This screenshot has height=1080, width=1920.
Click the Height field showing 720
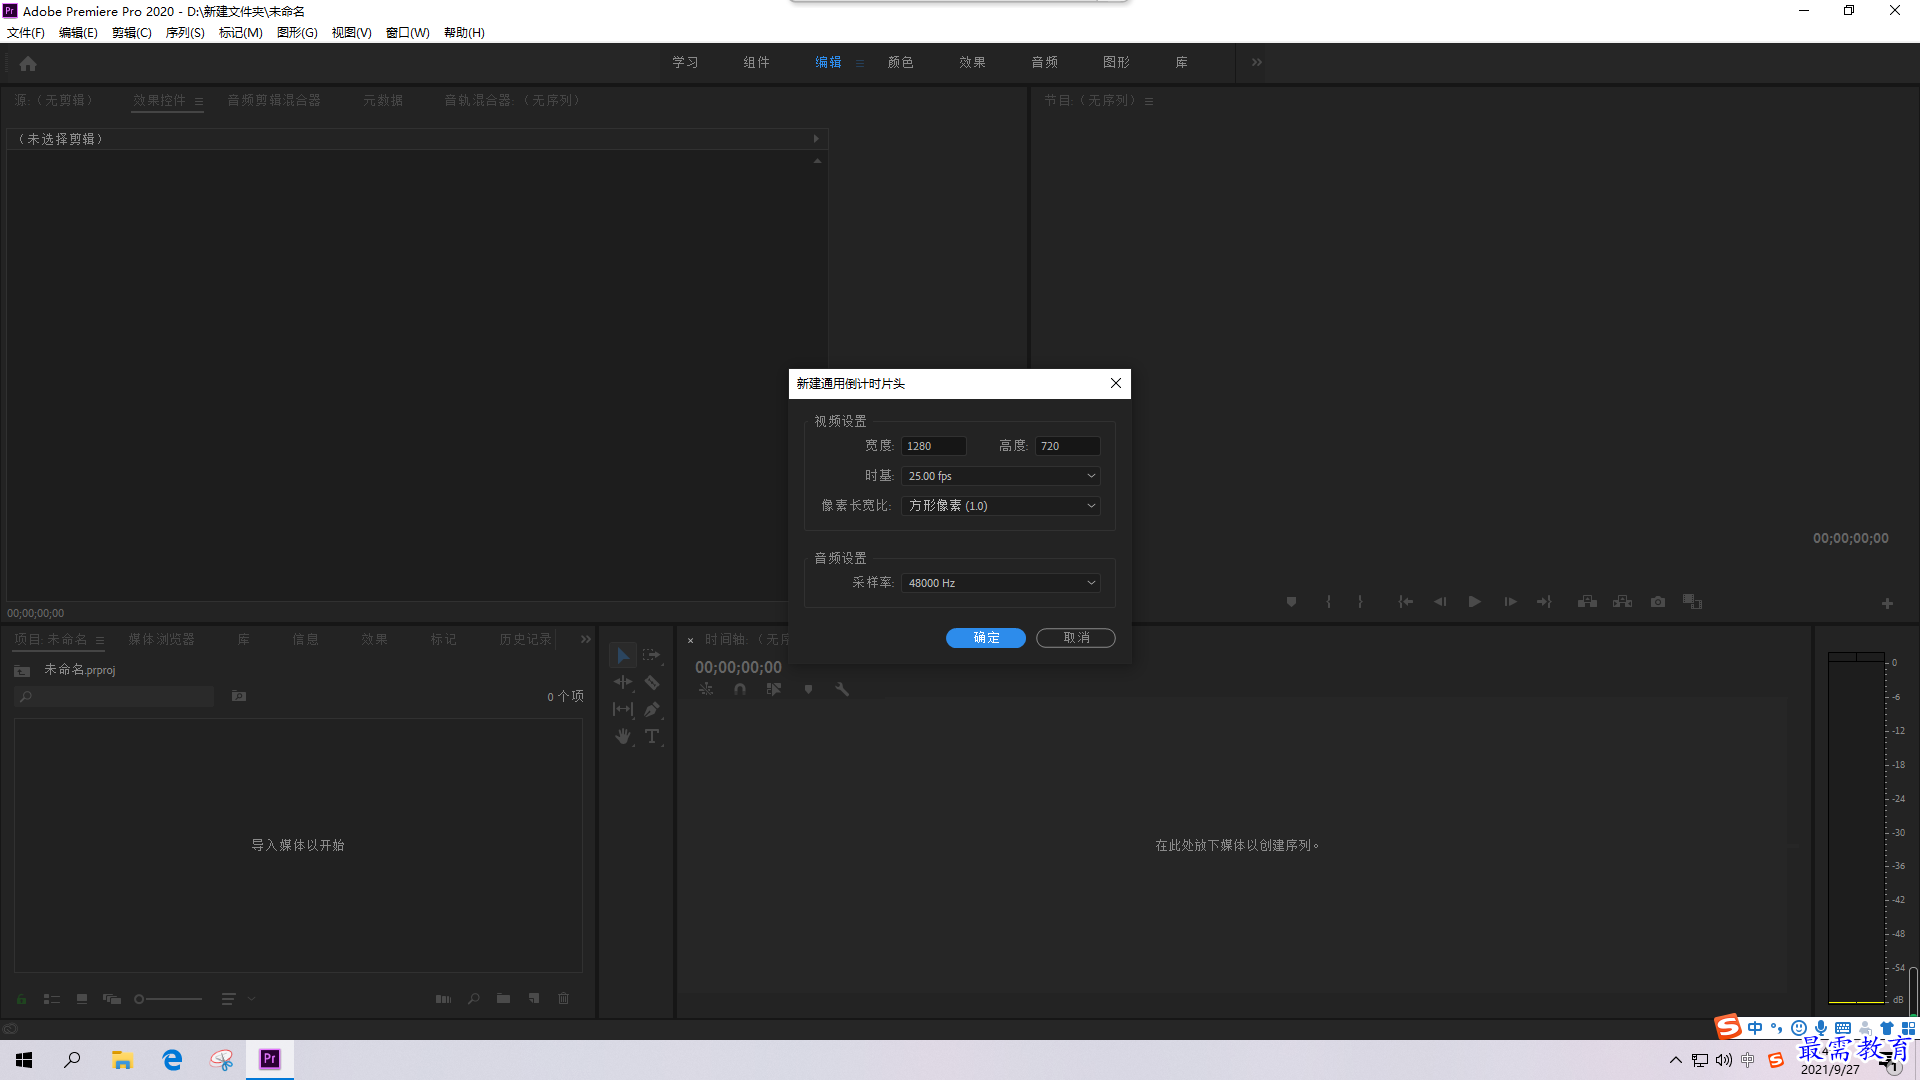pyautogui.click(x=1068, y=446)
